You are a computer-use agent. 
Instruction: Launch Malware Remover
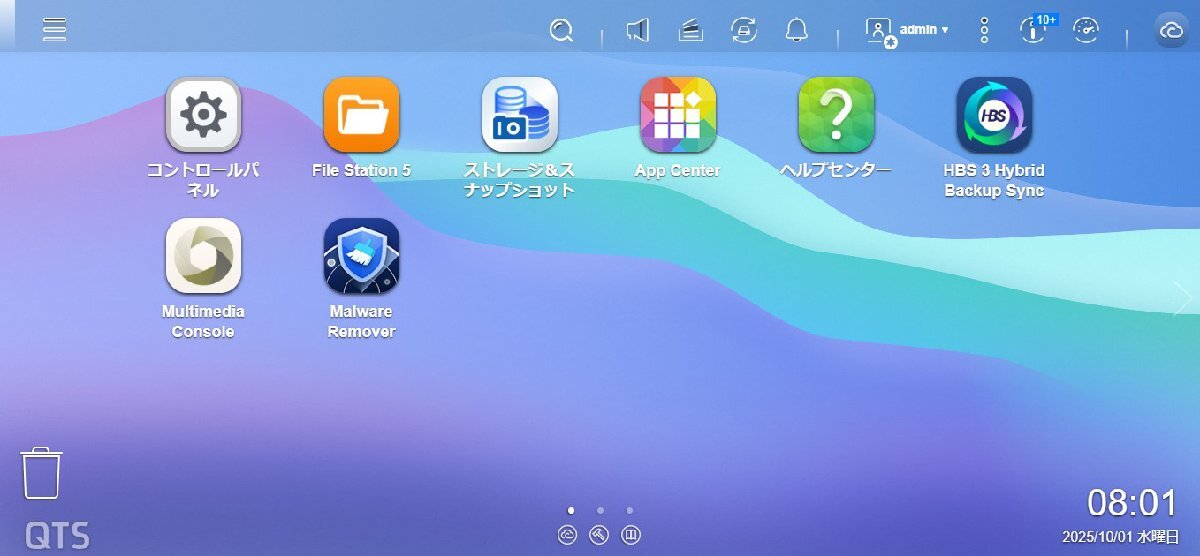(361, 256)
